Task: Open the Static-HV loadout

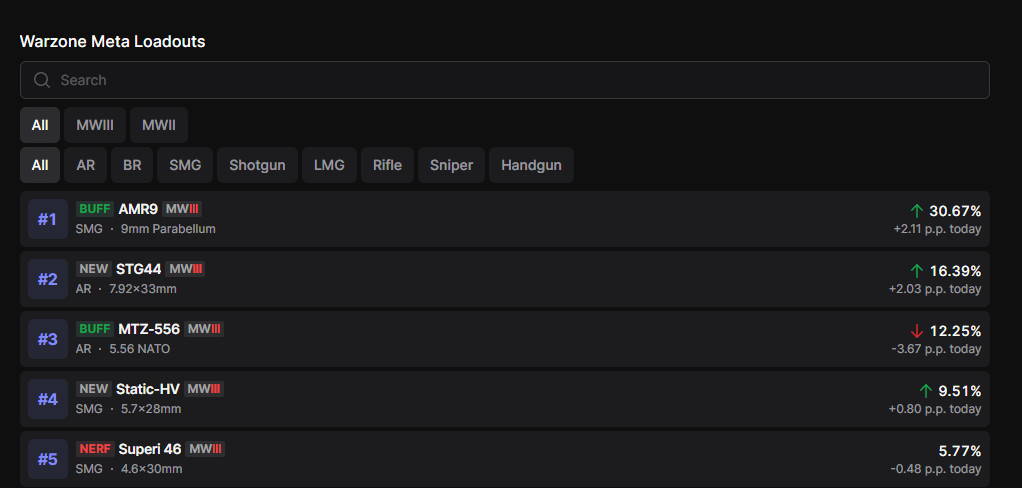Action: tap(504, 399)
